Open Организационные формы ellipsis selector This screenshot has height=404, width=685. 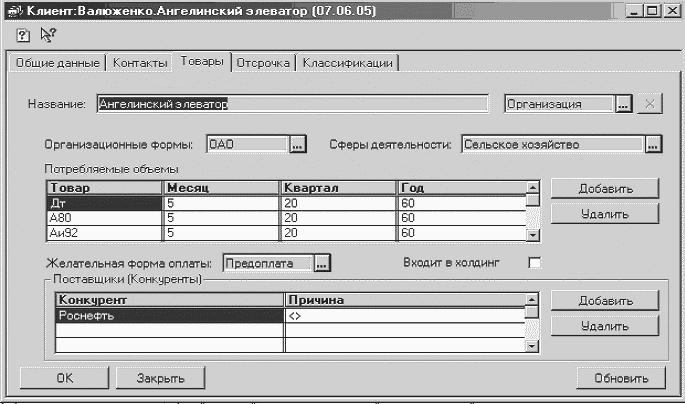(x=297, y=145)
